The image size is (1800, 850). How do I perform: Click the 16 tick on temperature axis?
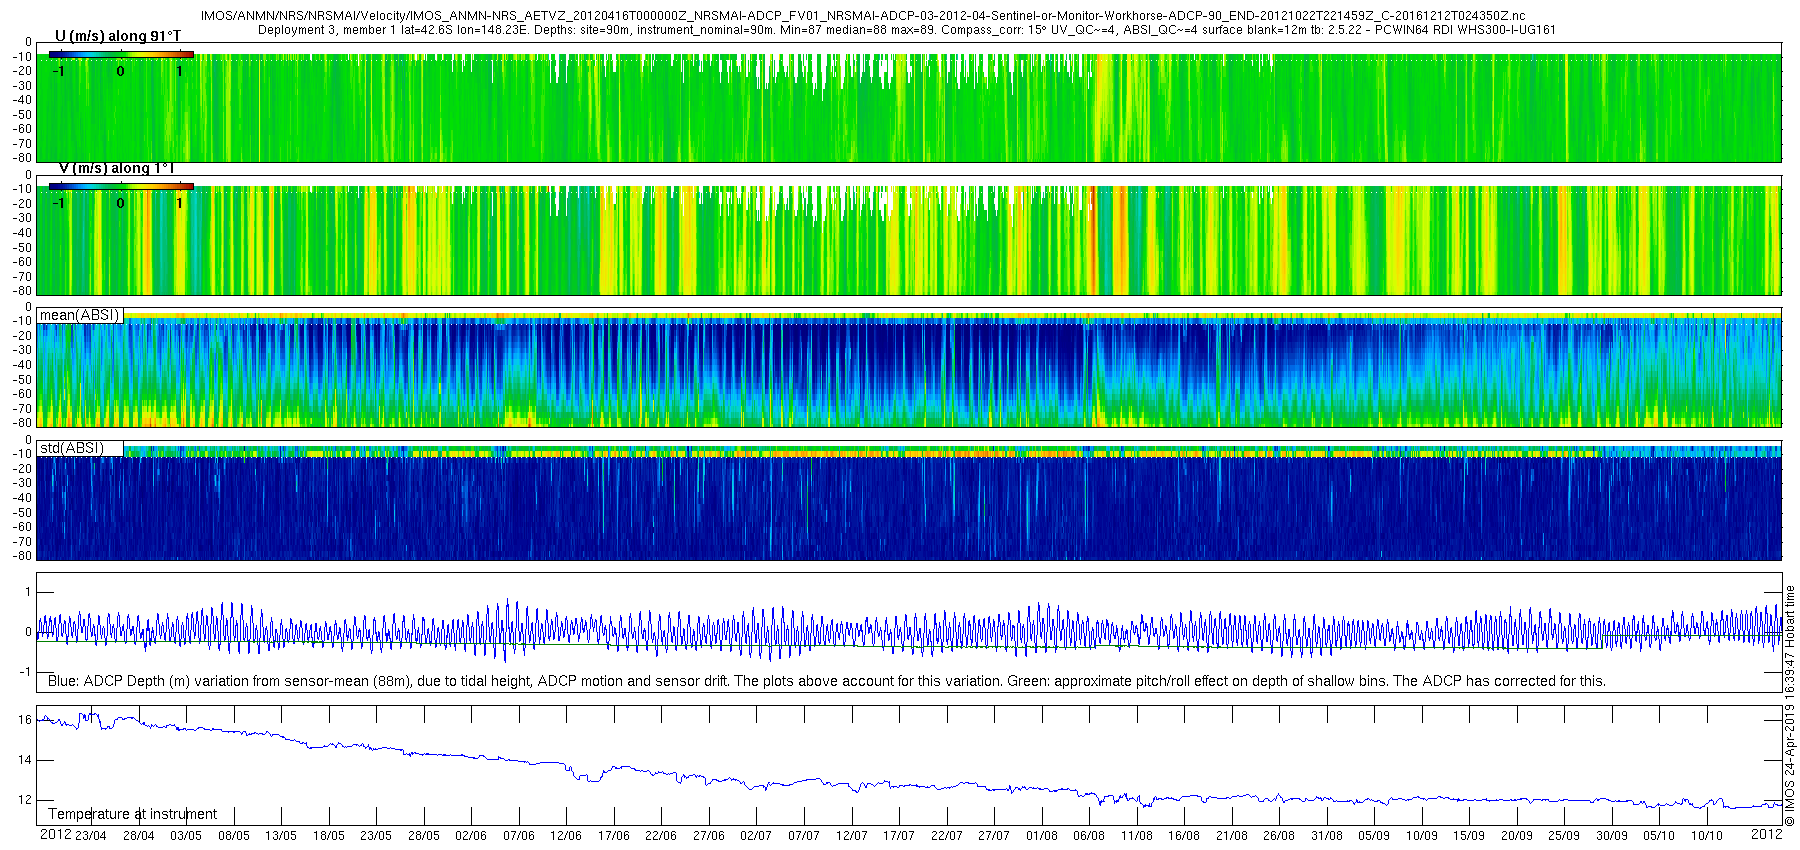pos(25,720)
